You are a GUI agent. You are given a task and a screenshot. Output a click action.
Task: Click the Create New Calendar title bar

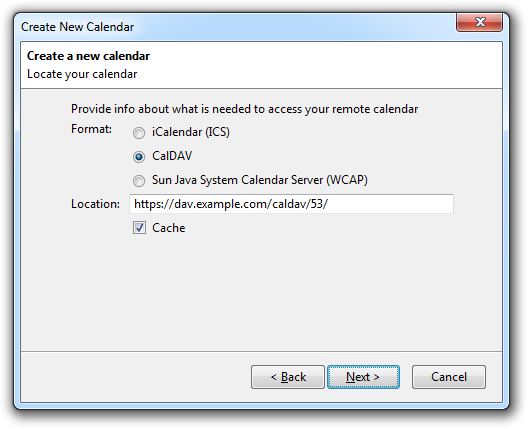[x=236, y=27]
